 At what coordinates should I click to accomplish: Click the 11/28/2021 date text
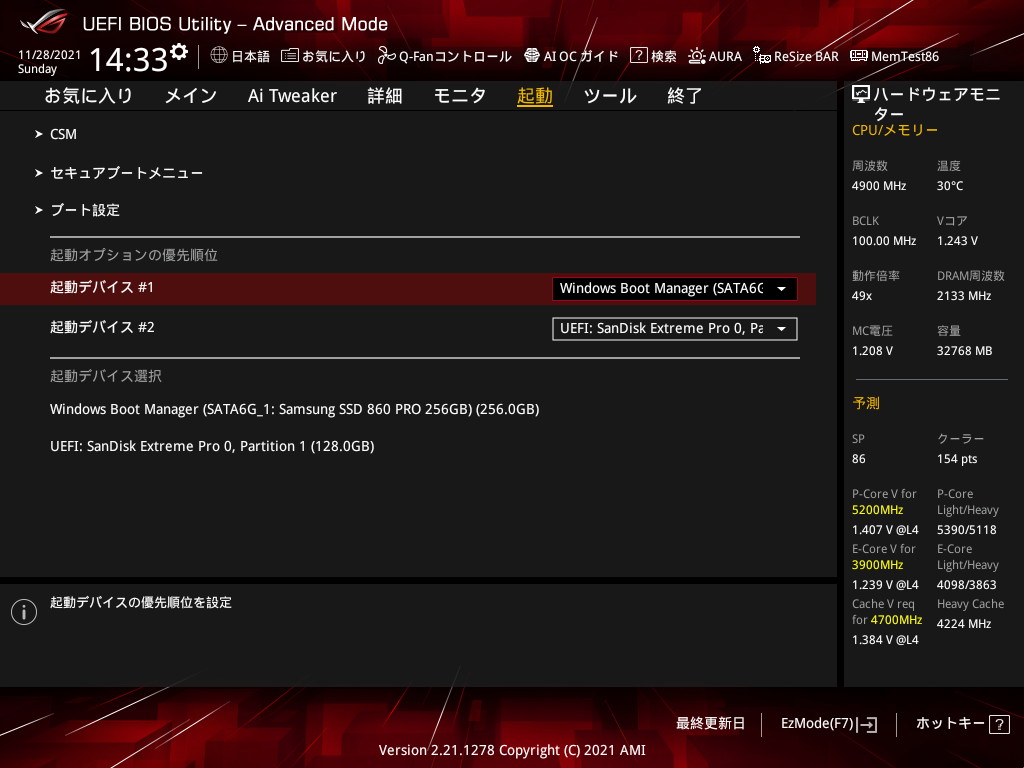49,55
